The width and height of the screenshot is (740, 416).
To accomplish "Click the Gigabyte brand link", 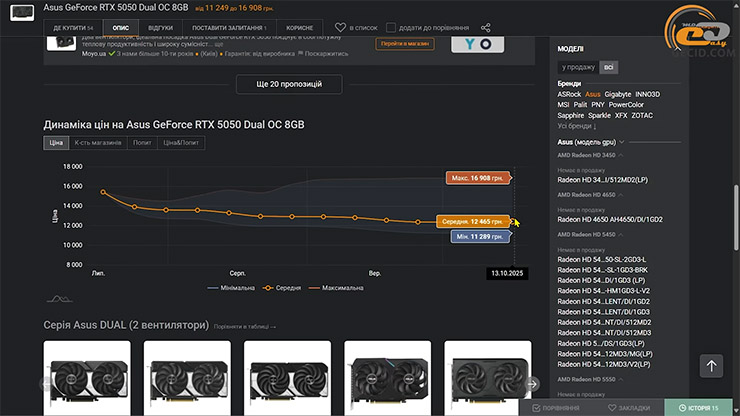I will [x=618, y=94].
